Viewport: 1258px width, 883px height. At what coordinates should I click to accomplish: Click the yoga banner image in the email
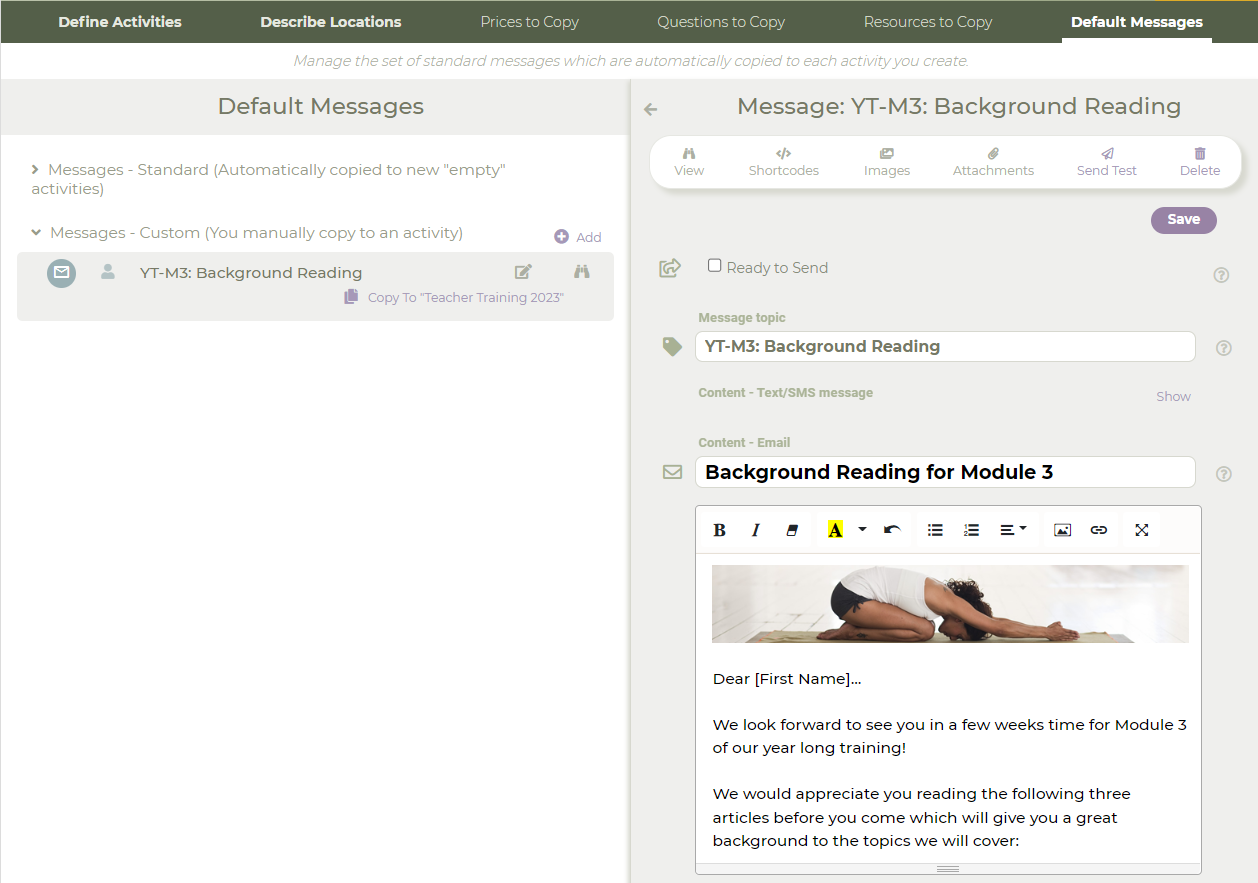point(950,603)
